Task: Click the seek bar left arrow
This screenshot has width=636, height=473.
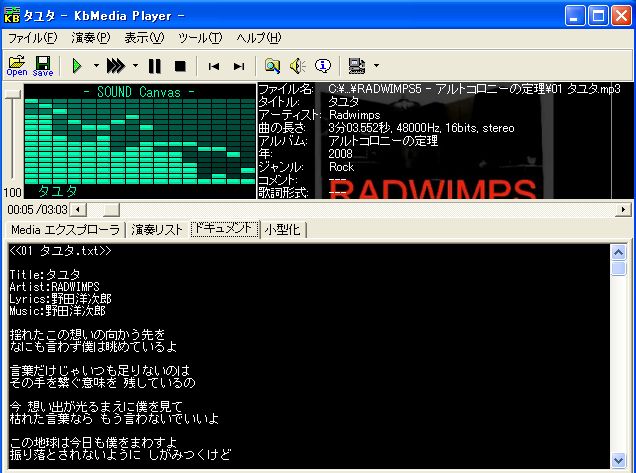Action: 78,210
